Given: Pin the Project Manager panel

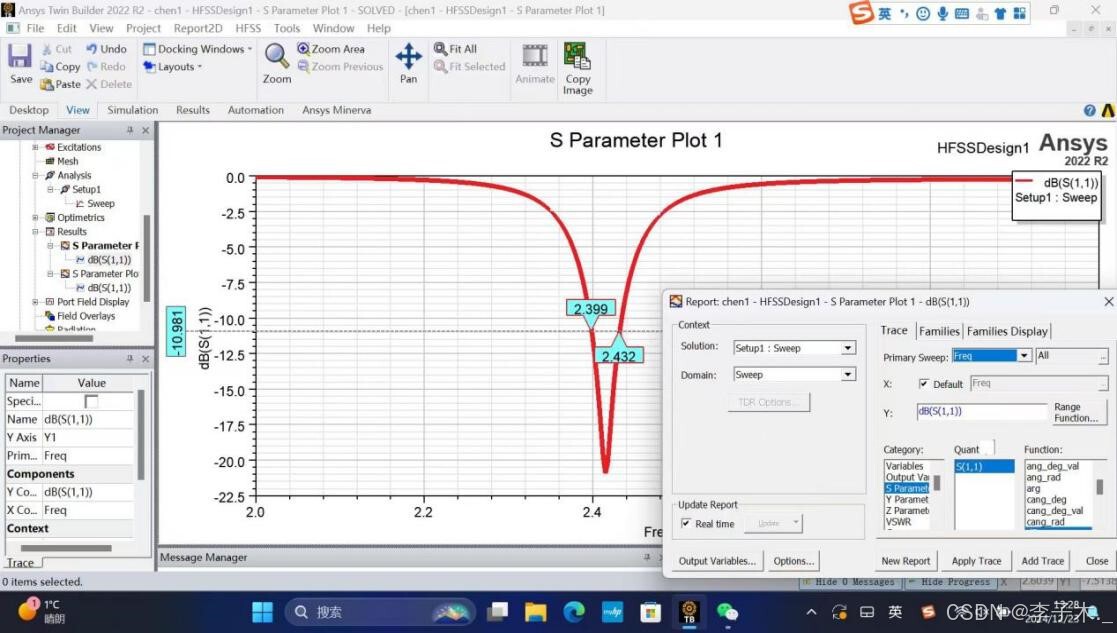Looking at the screenshot, I should [130, 130].
